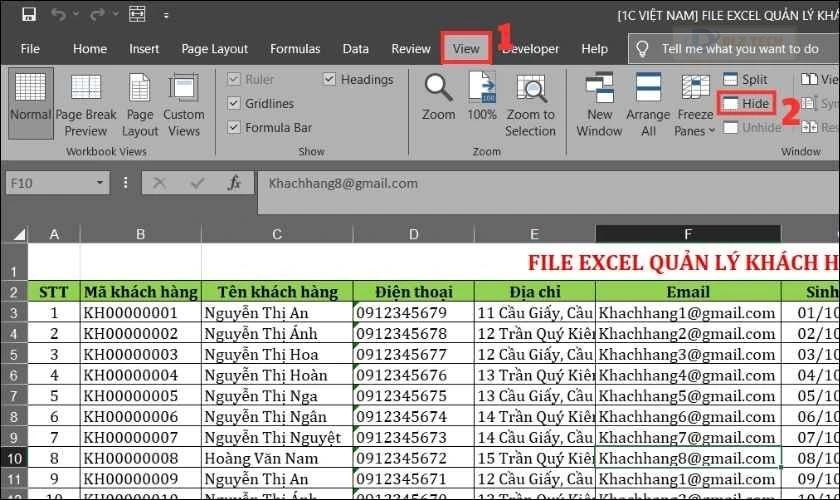The width and height of the screenshot is (840, 500).
Task: Click the Hide window button
Action: [x=746, y=103]
